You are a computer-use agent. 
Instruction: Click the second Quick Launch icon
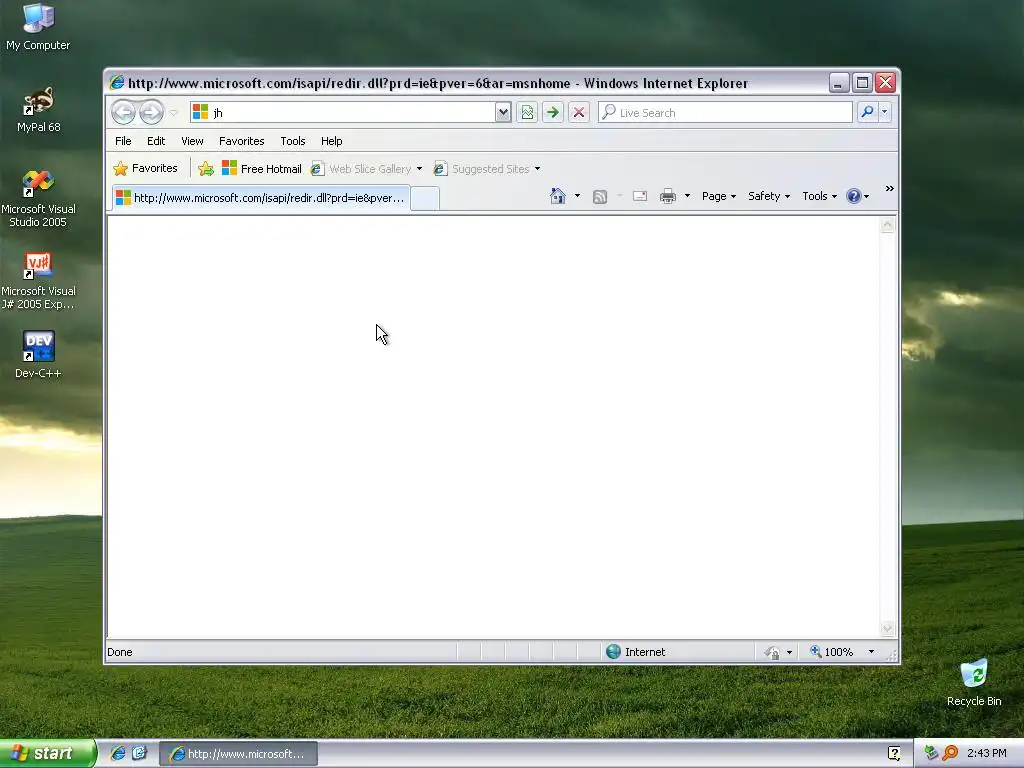point(140,754)
